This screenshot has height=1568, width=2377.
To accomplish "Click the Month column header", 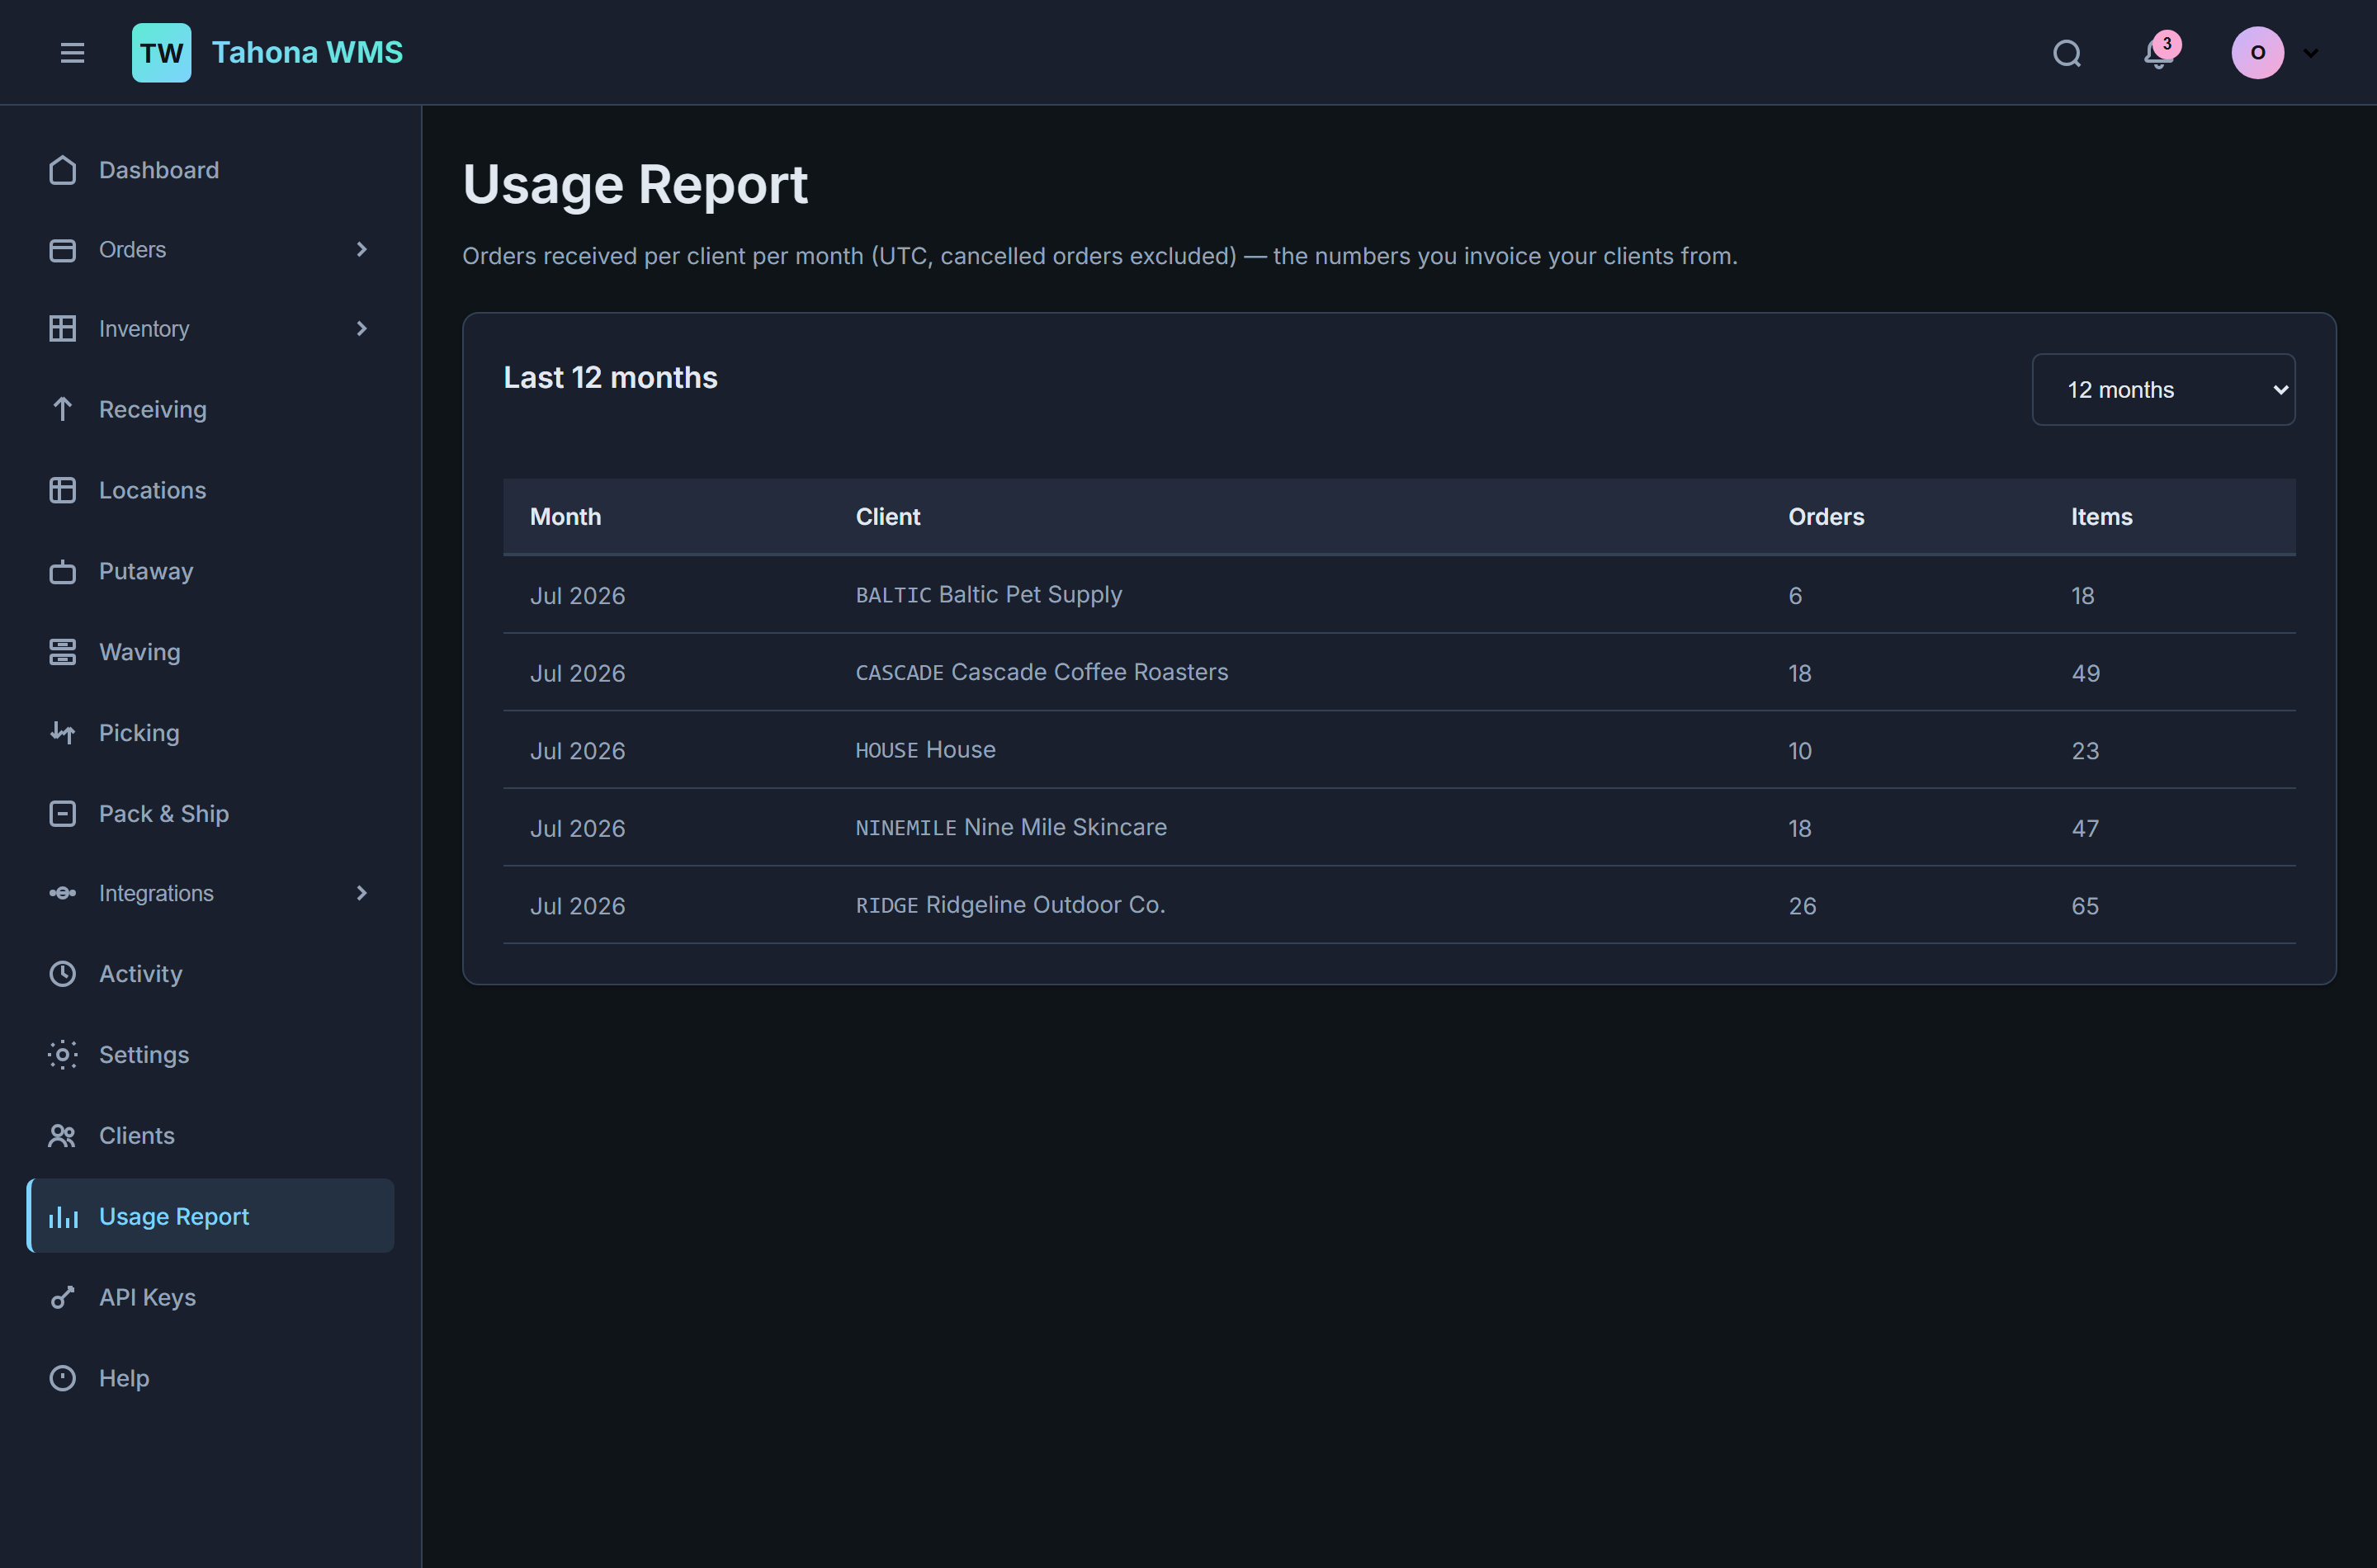I will [x=565, y=517].
